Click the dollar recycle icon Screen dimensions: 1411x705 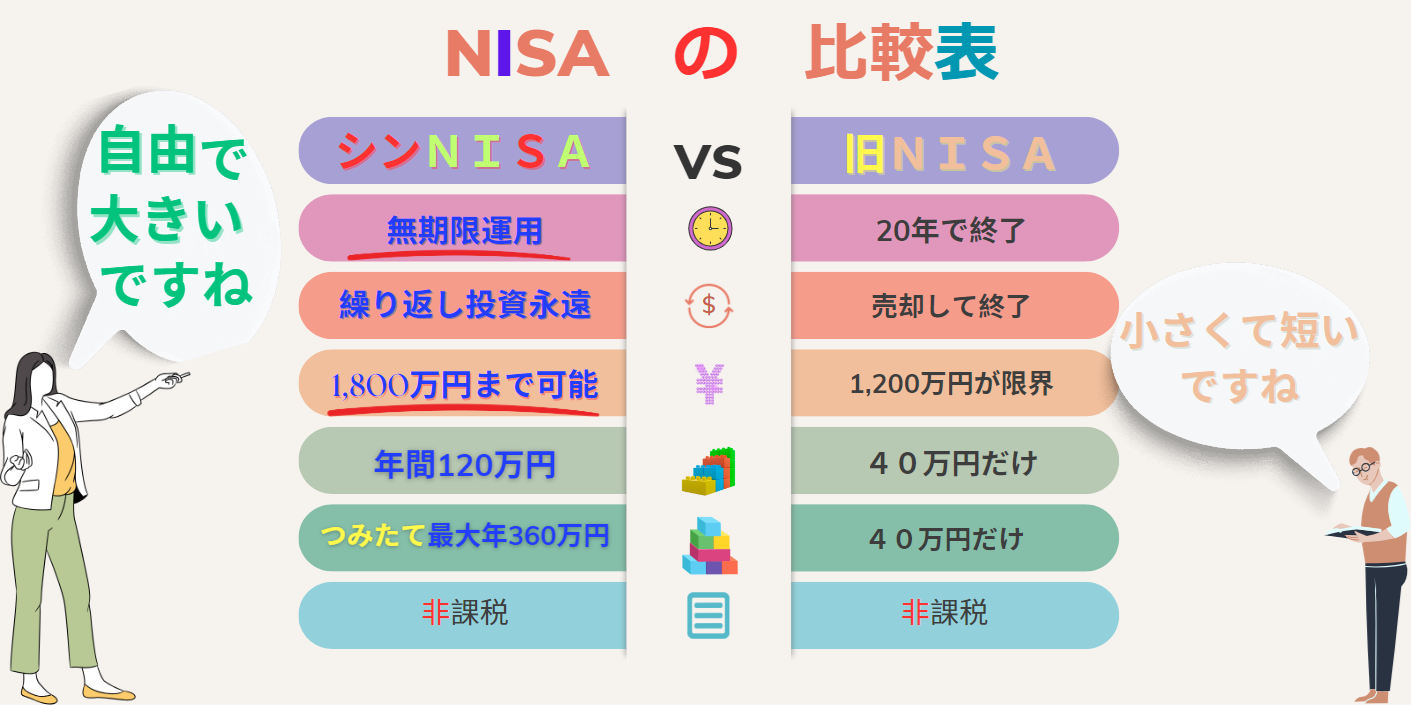pos(709,305)
